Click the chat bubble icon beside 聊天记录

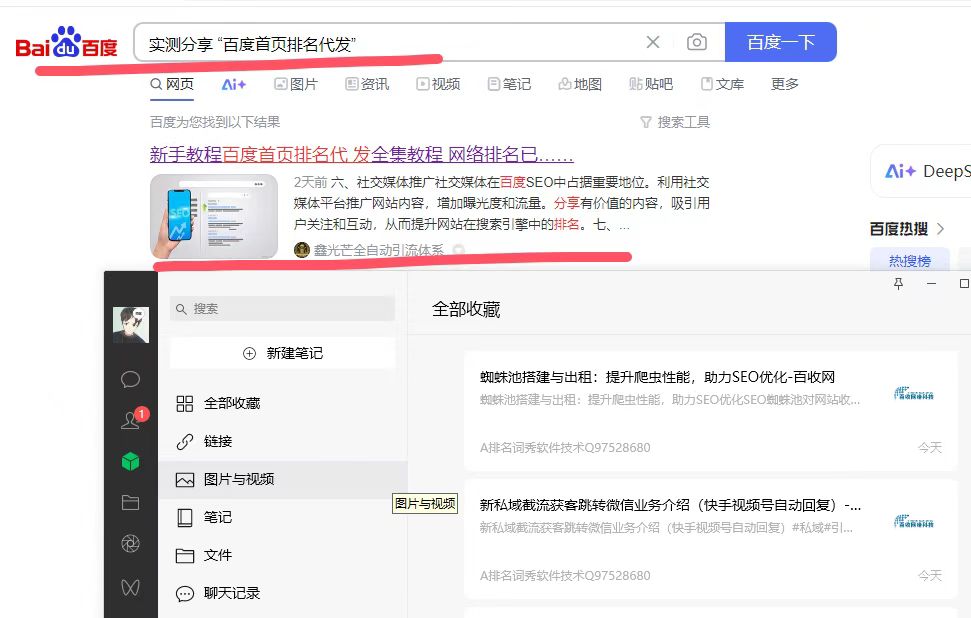click(185, 594)
